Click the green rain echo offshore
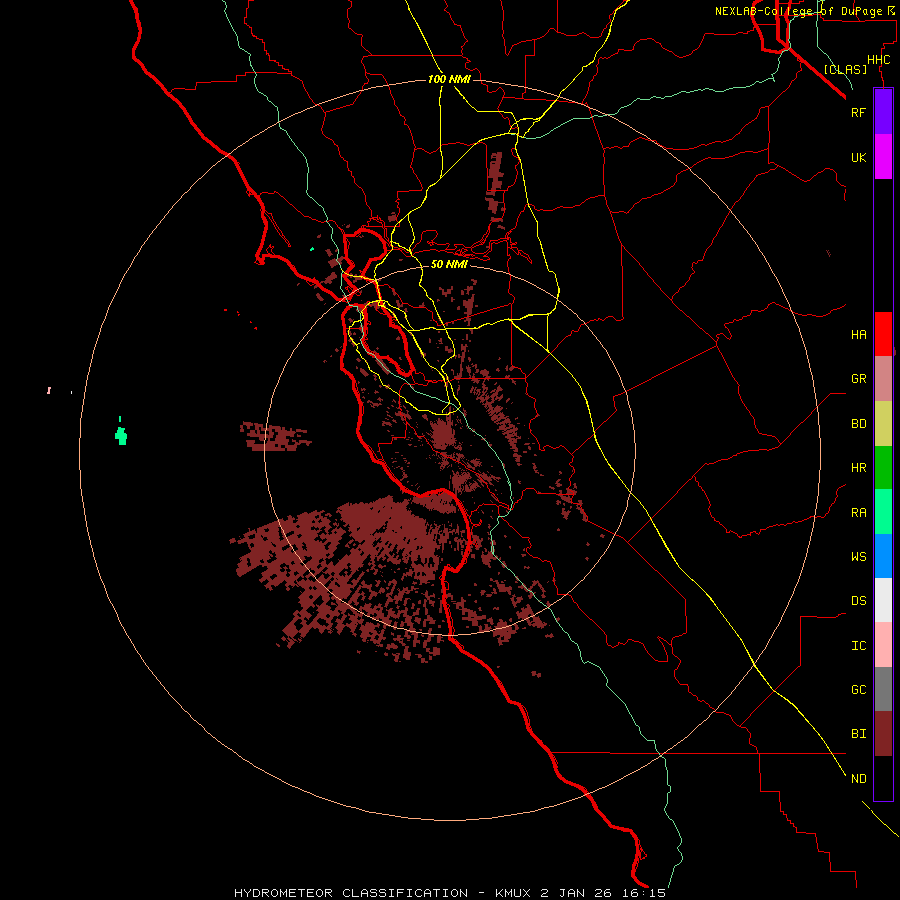Image resolution: width=900 pixels, height=900 pixels. pos(121,435)
